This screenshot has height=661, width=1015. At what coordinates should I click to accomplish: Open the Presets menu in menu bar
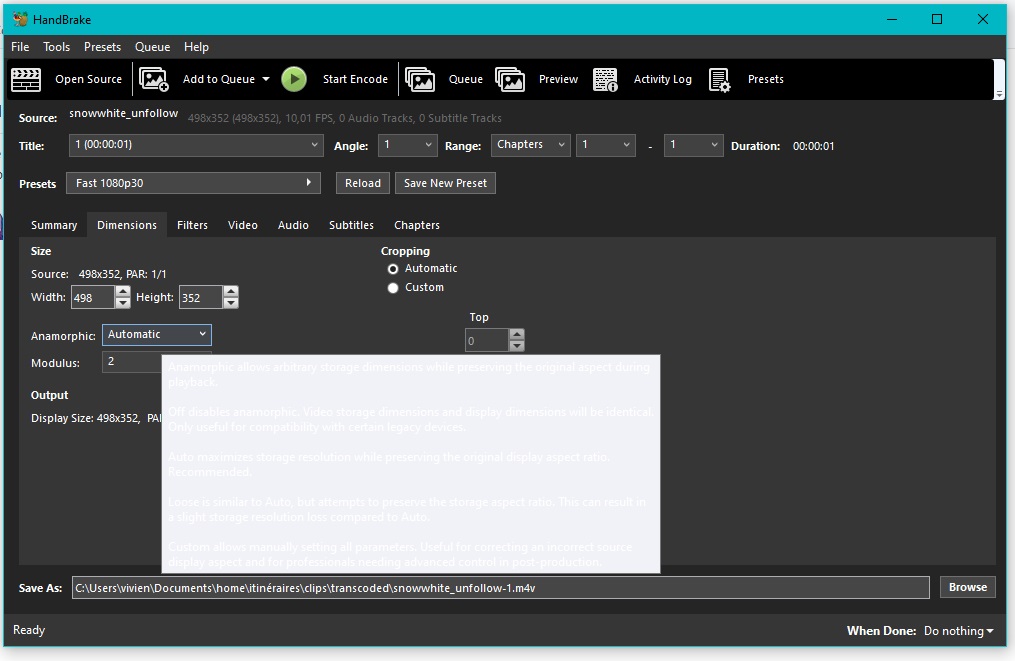coord(102,47)
